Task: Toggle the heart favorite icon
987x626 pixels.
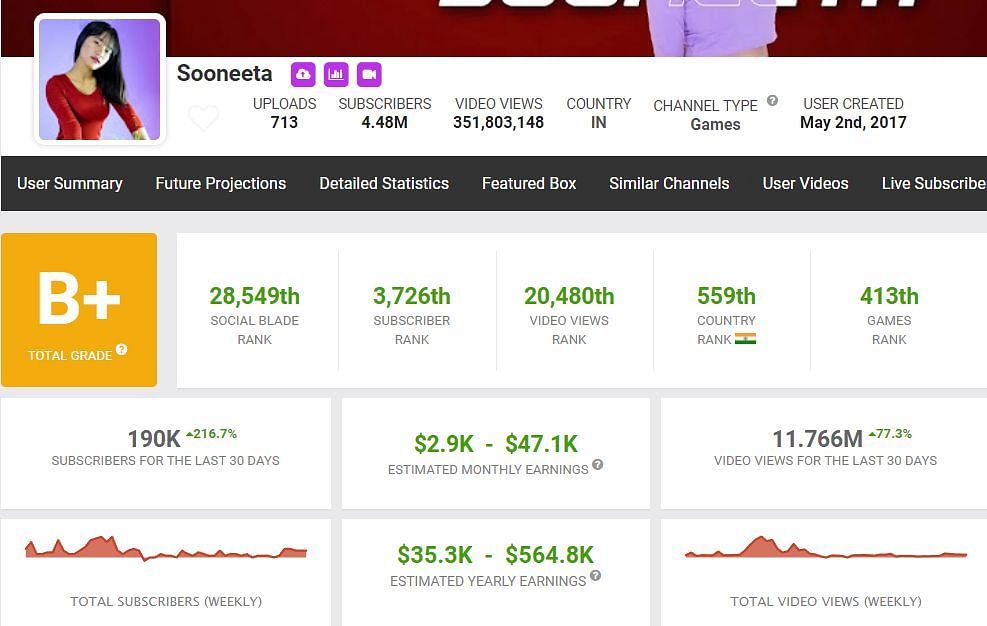Action: (x=204, y=119)
